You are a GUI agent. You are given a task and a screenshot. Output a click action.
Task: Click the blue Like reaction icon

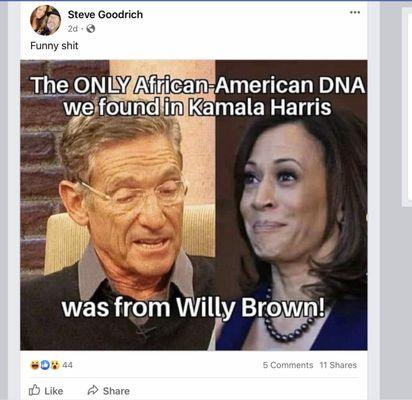(x=45, y=365)
